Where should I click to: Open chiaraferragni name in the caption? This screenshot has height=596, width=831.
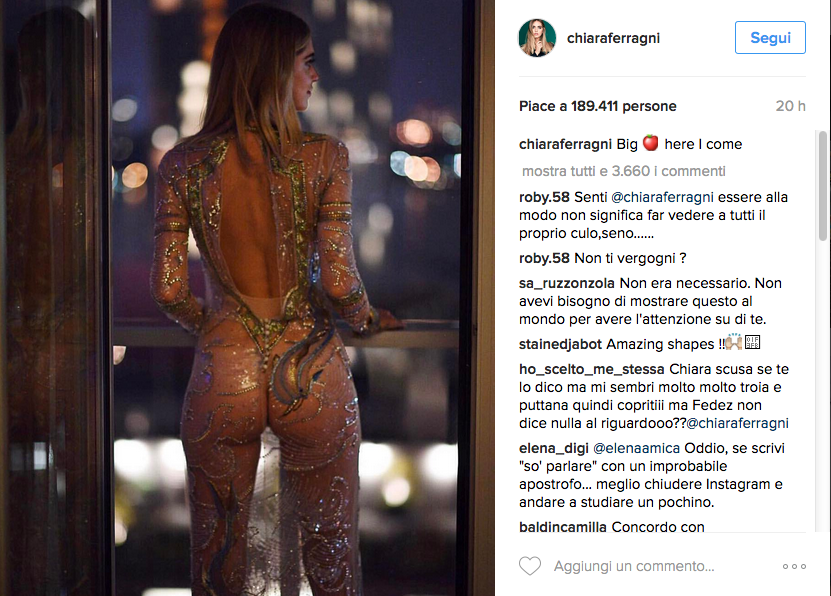coord(565,144)
